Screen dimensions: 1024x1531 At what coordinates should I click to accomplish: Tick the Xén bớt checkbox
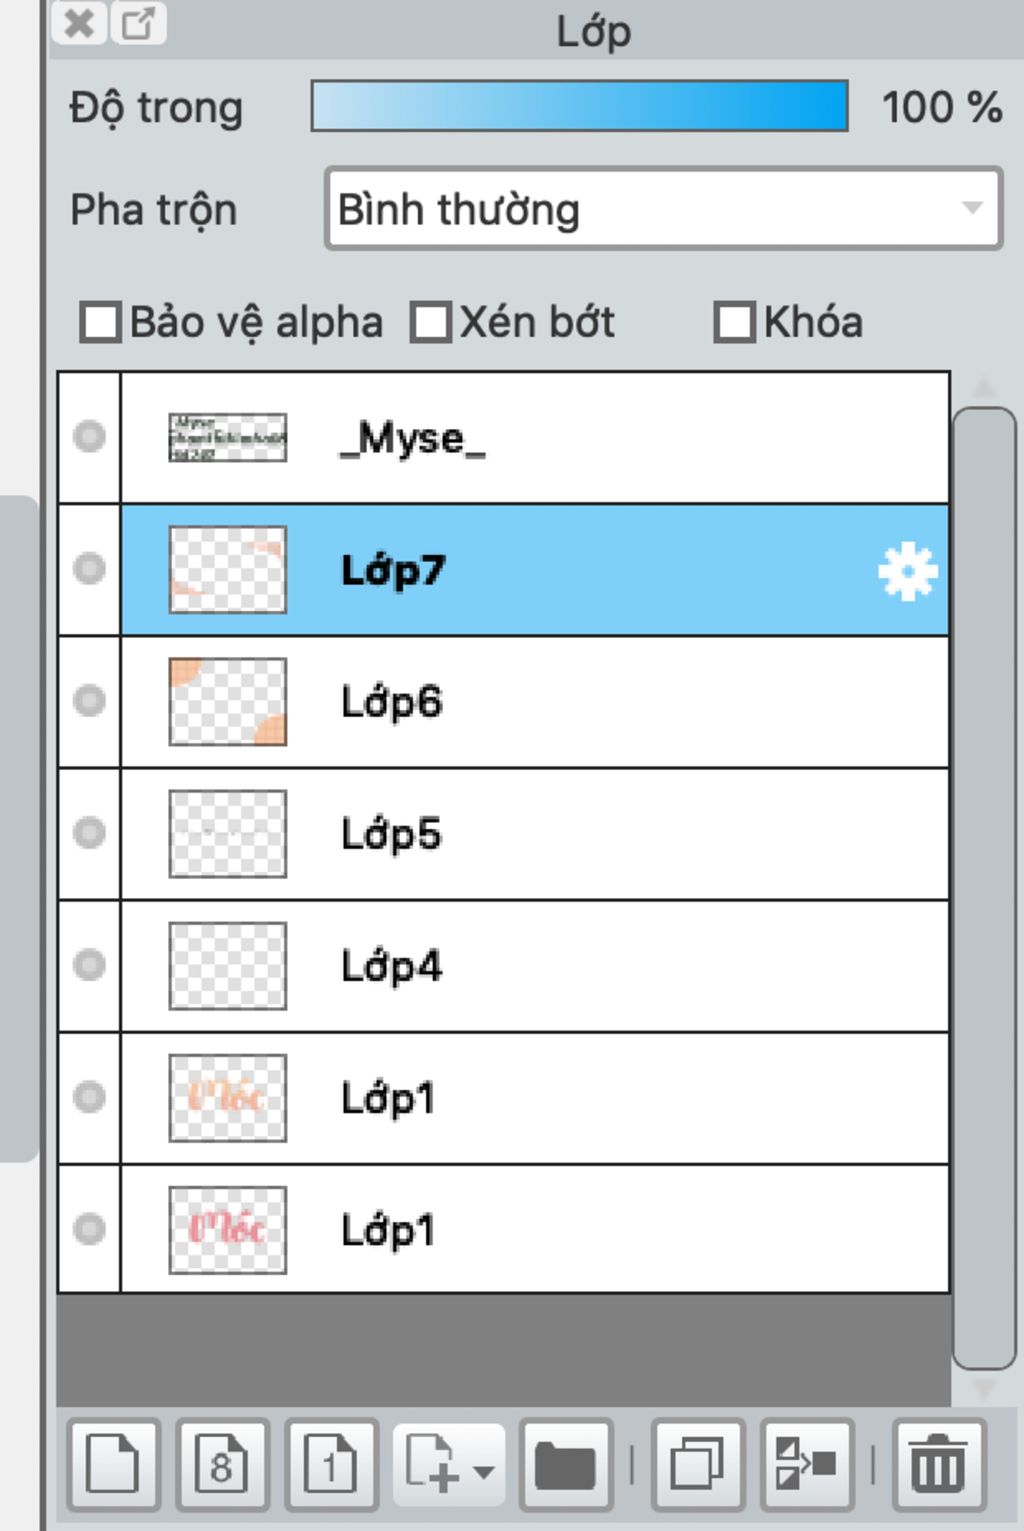[431, 323]
